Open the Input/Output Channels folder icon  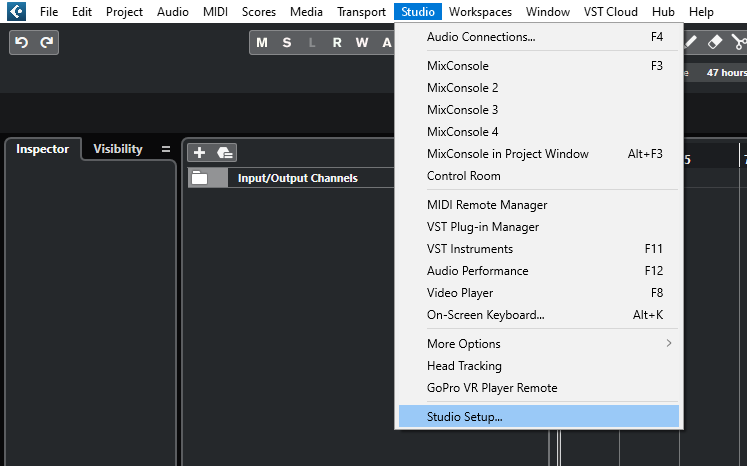pyautogui.click(x=200, y=178)
